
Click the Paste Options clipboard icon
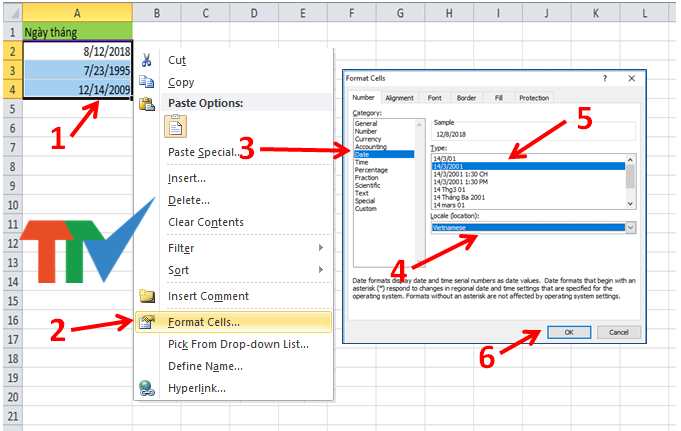tap(147, 104)
